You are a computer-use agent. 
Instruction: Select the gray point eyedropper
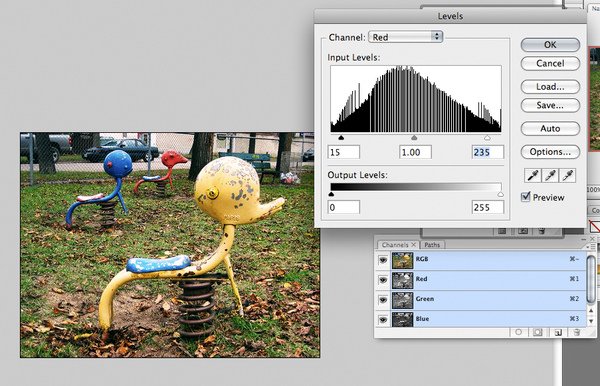click(x=550, y=176)
